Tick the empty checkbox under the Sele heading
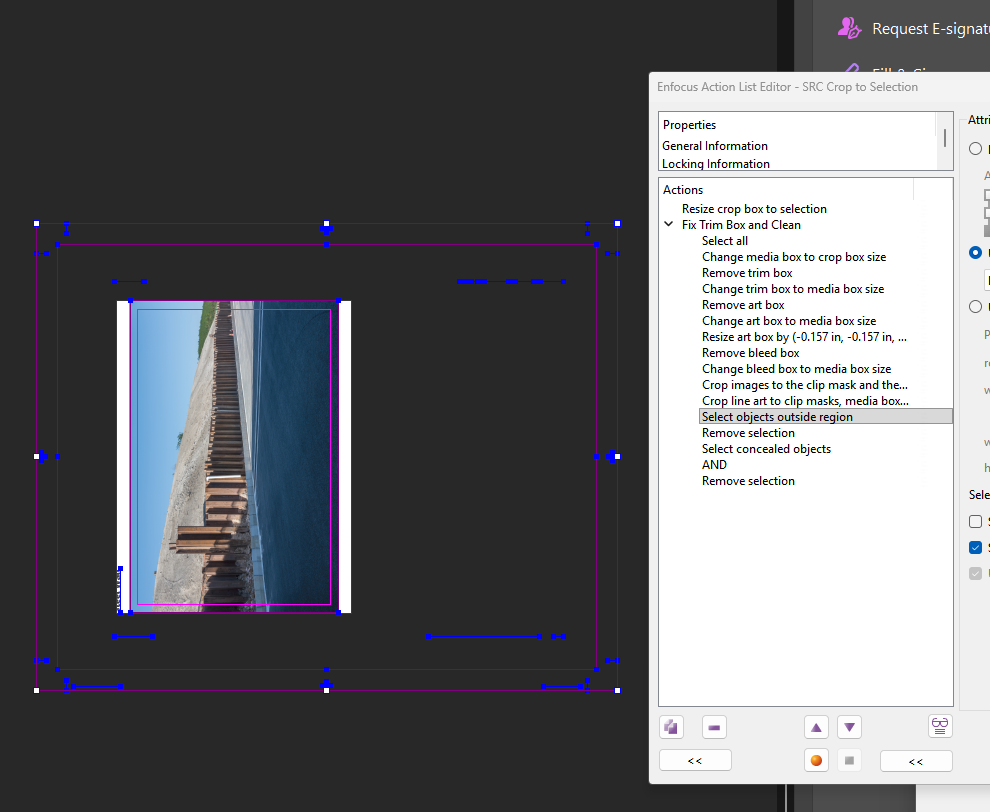Viewport: 990px width, 812px height. coord(975,521)
